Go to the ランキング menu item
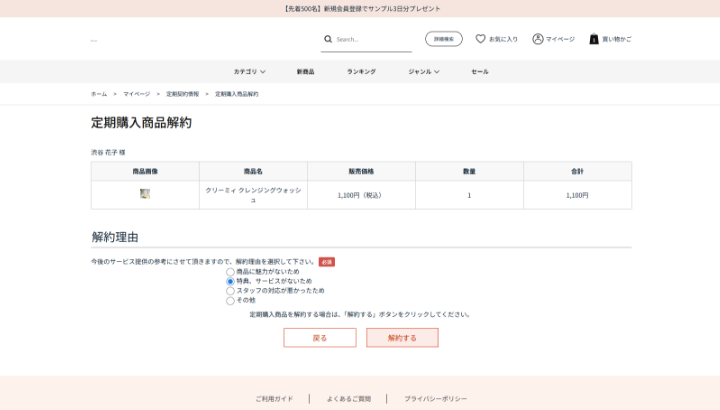The image size is (720, 410). tap(361, 72)
